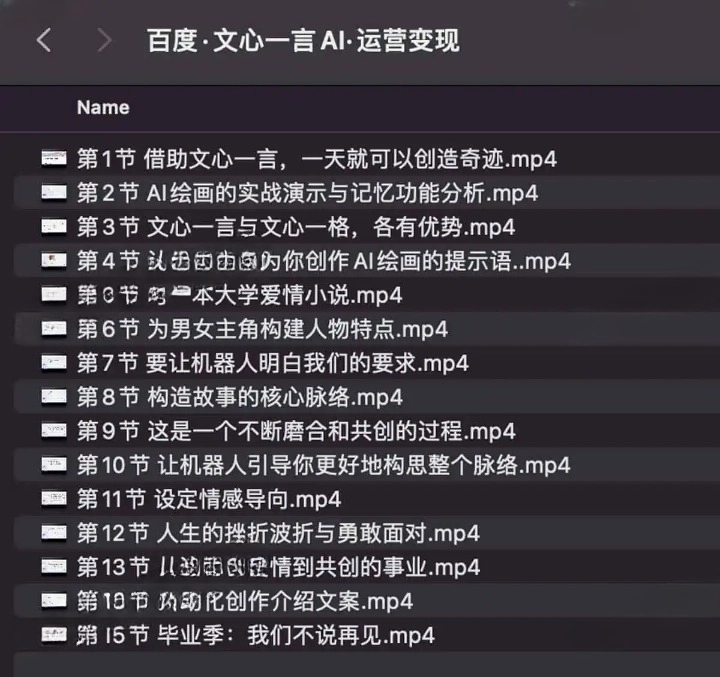
Task: Click the back navigation arrow
Action: (x=43, y=41)
